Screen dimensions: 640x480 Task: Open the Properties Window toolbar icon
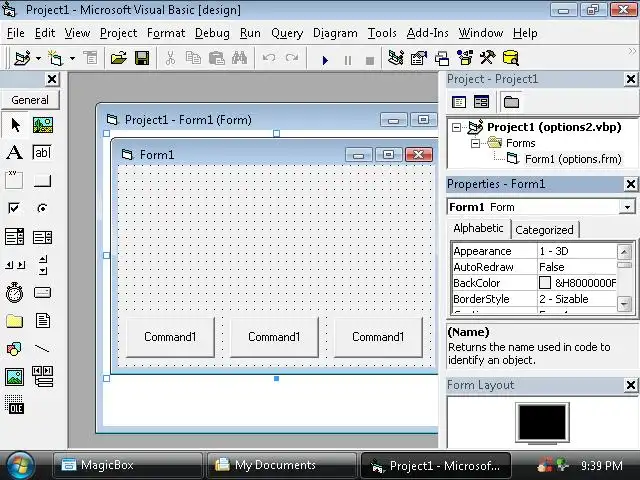(x=419, y=58)
